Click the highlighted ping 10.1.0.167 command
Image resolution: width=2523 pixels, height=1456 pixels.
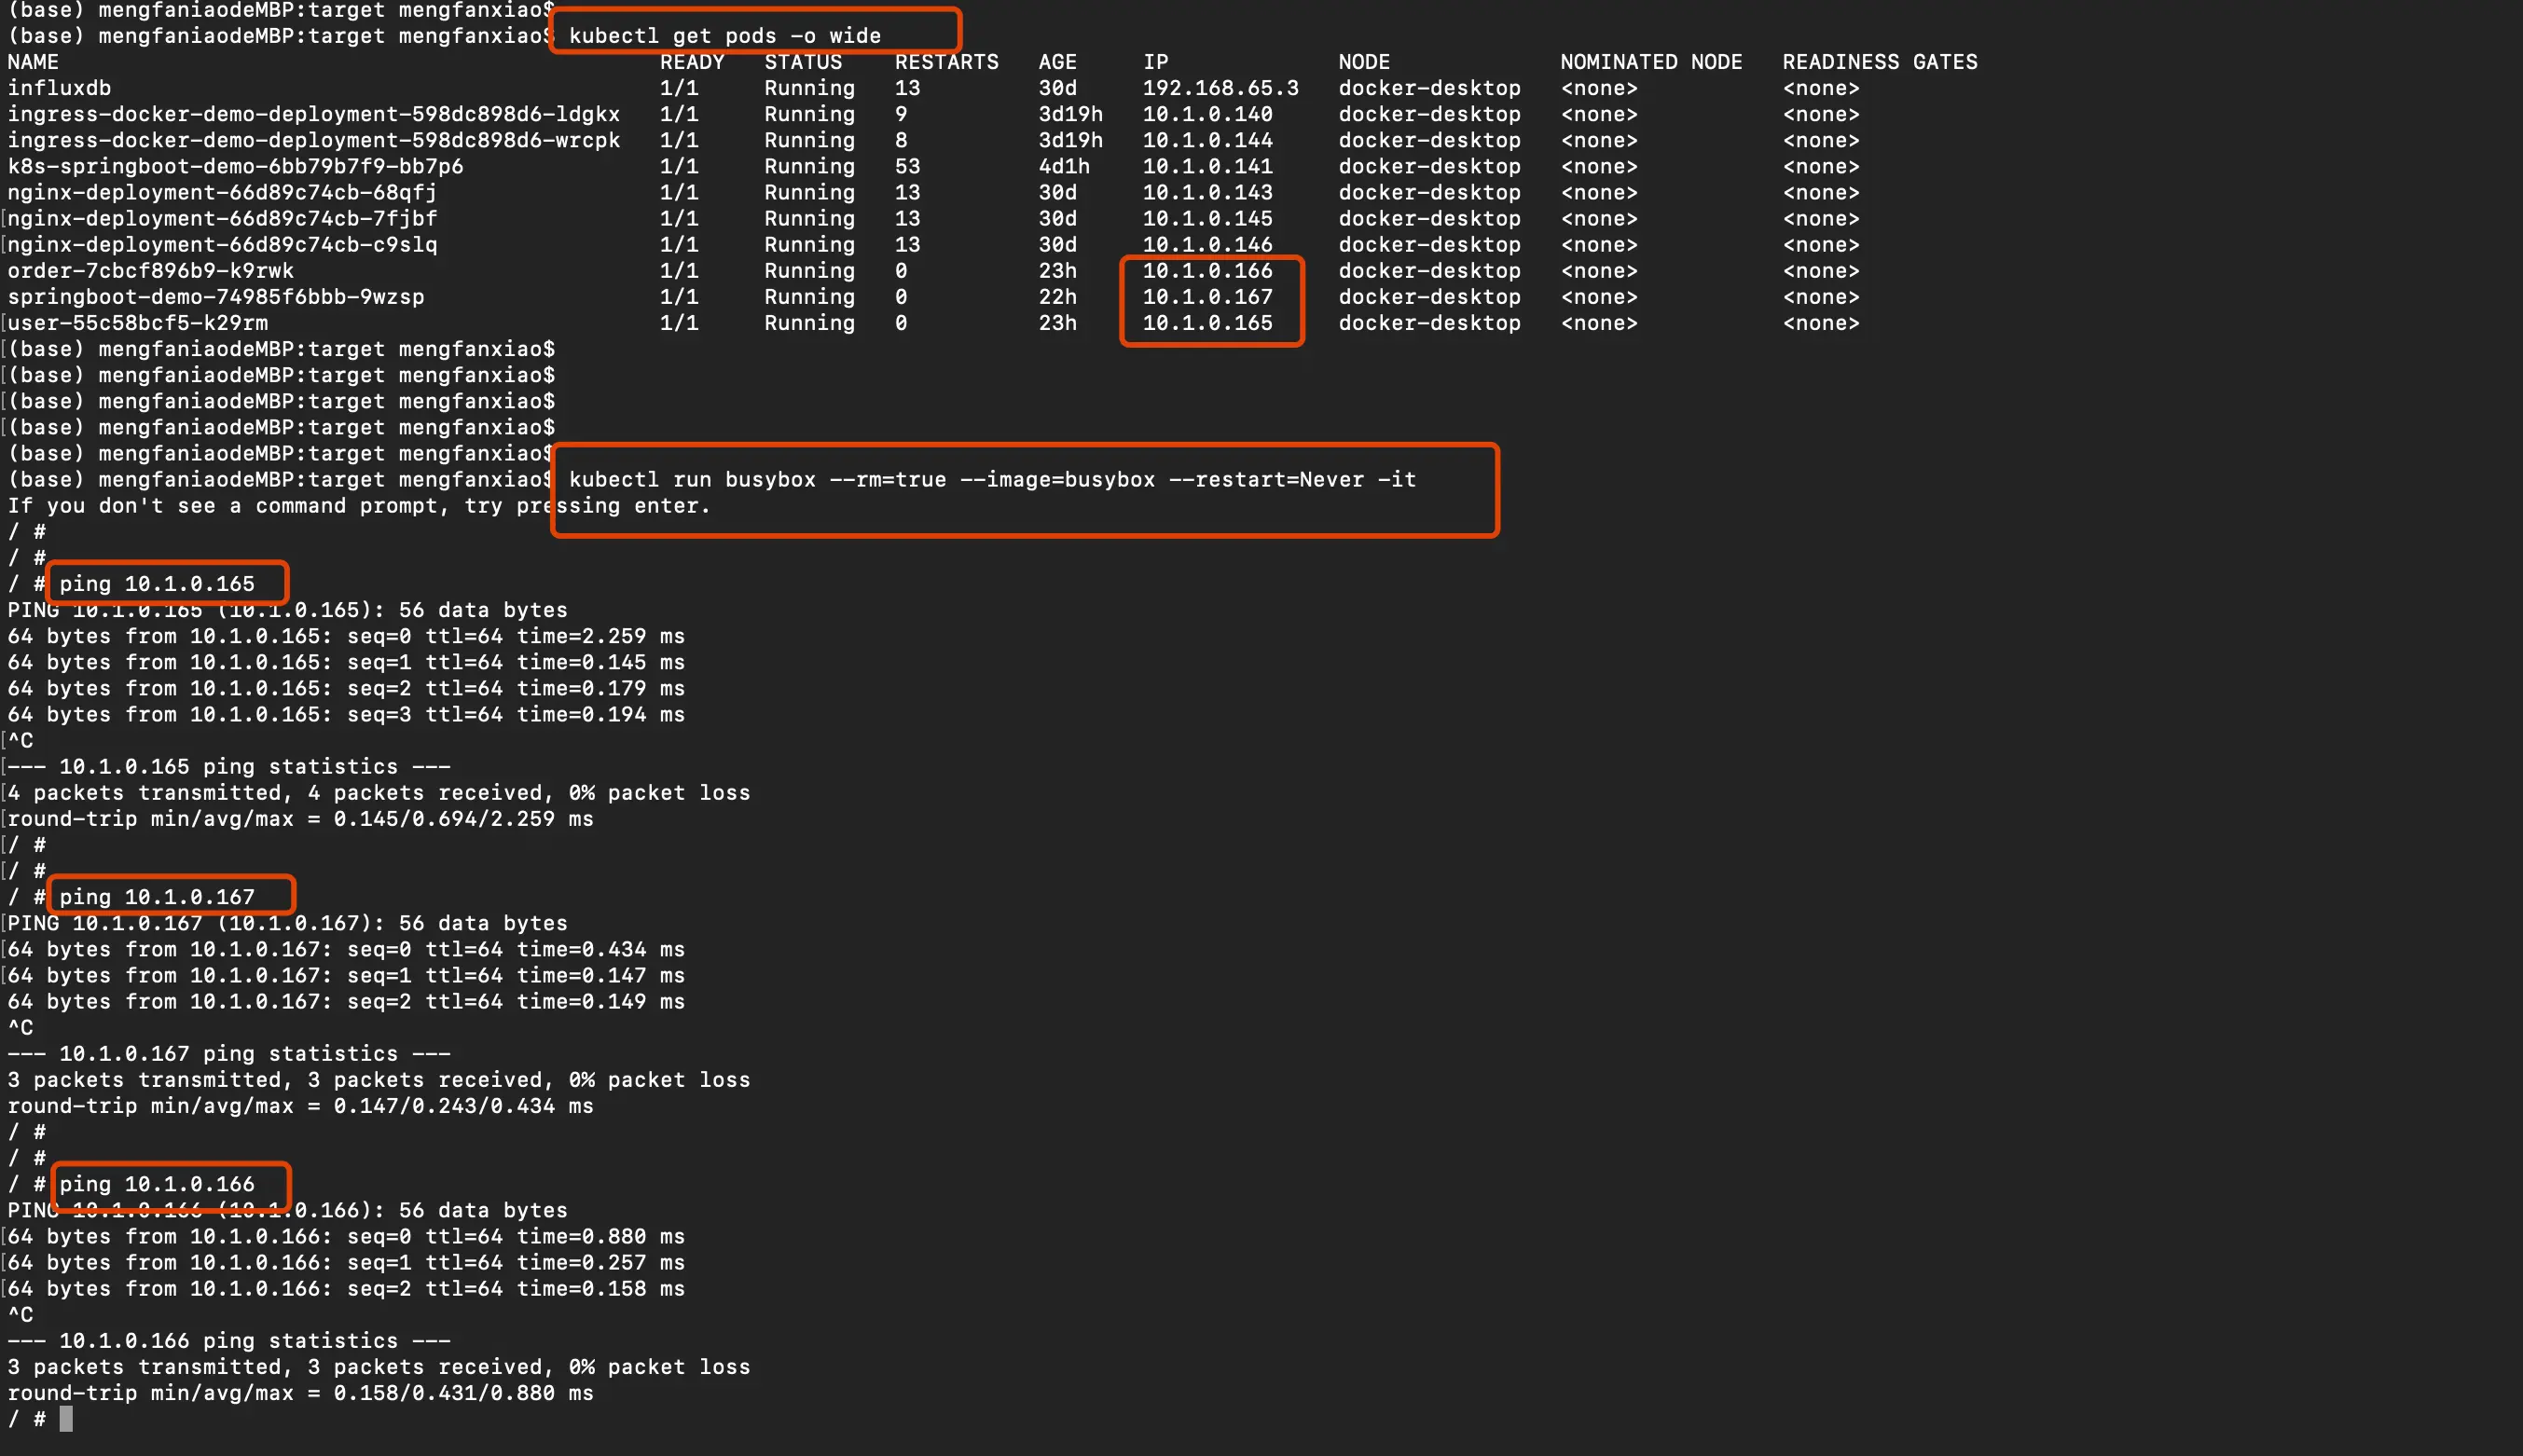157,897
